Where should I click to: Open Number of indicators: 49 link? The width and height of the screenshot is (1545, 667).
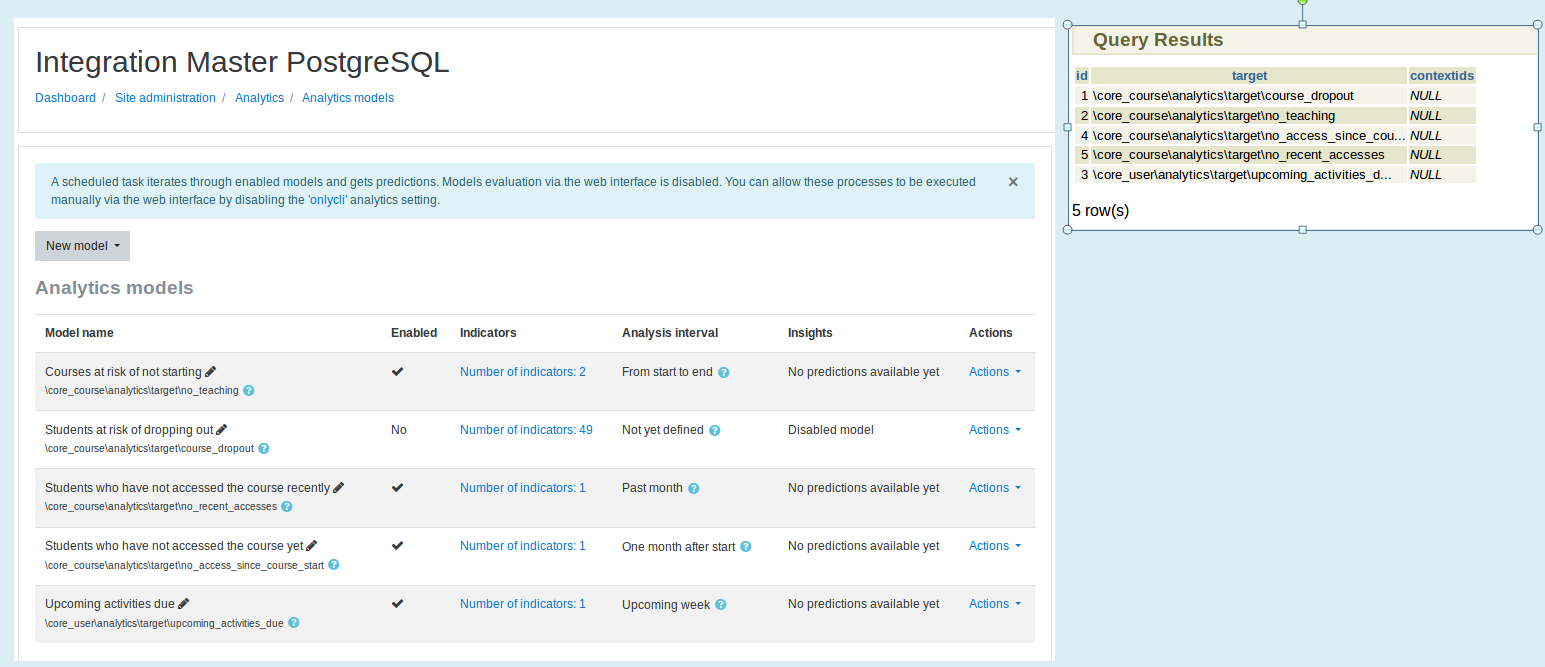[x=526, y=430]
